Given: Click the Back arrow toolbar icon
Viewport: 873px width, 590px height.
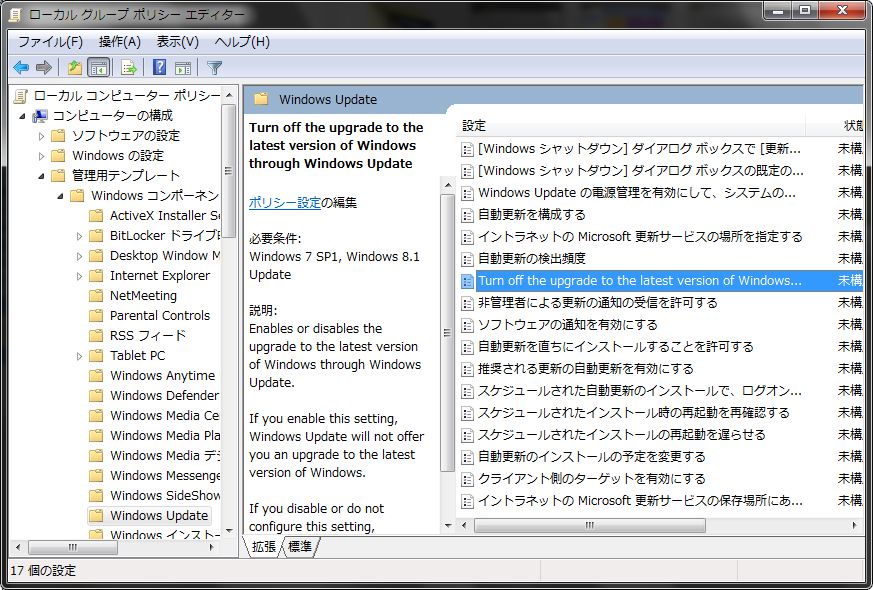Looking at the screenshot, I should click(x=21, y=68).
